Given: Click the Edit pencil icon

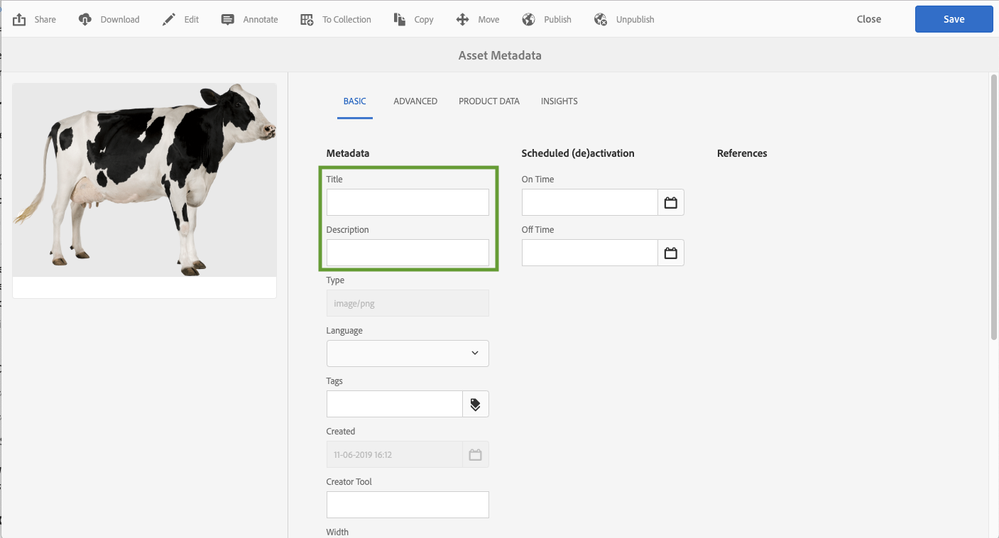Looking at the screenshot, I should pos(169,19).
